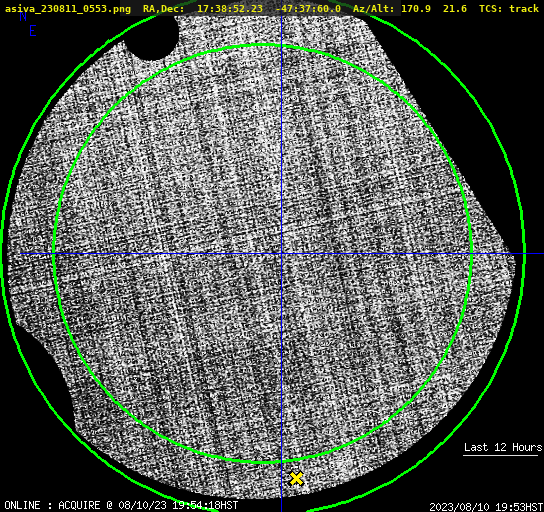
Task: Click the blue N north compass label
Action: coord(23,16)
